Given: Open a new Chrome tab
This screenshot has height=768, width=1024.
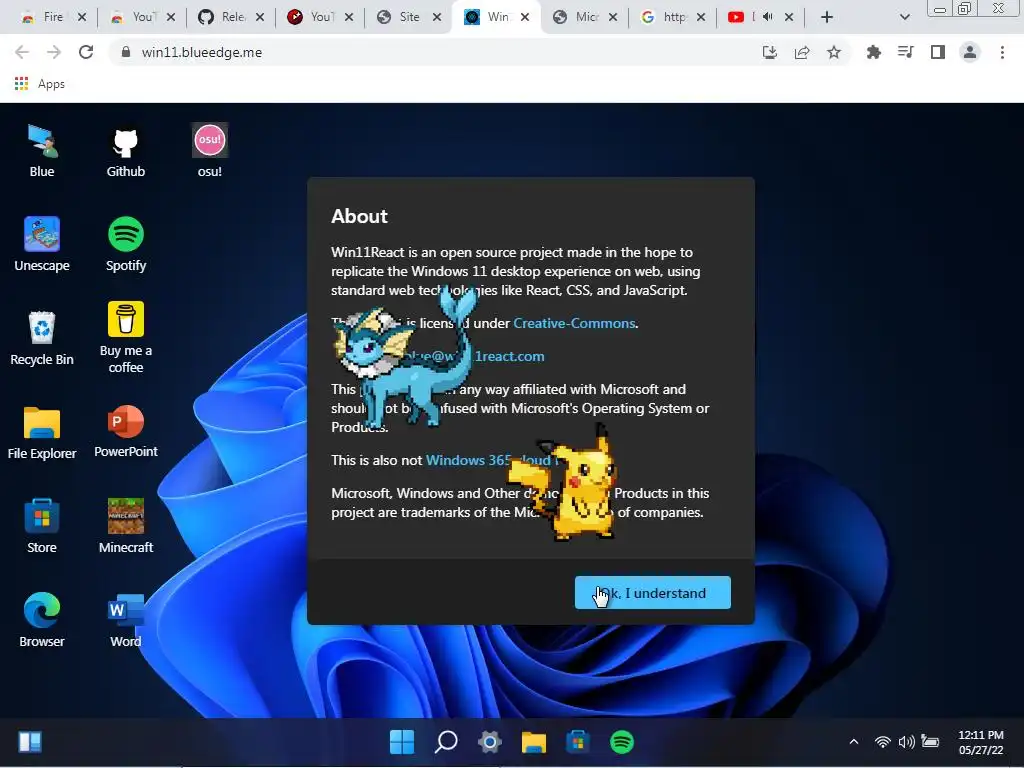Looking at the screenshot, I should [827, 17].
